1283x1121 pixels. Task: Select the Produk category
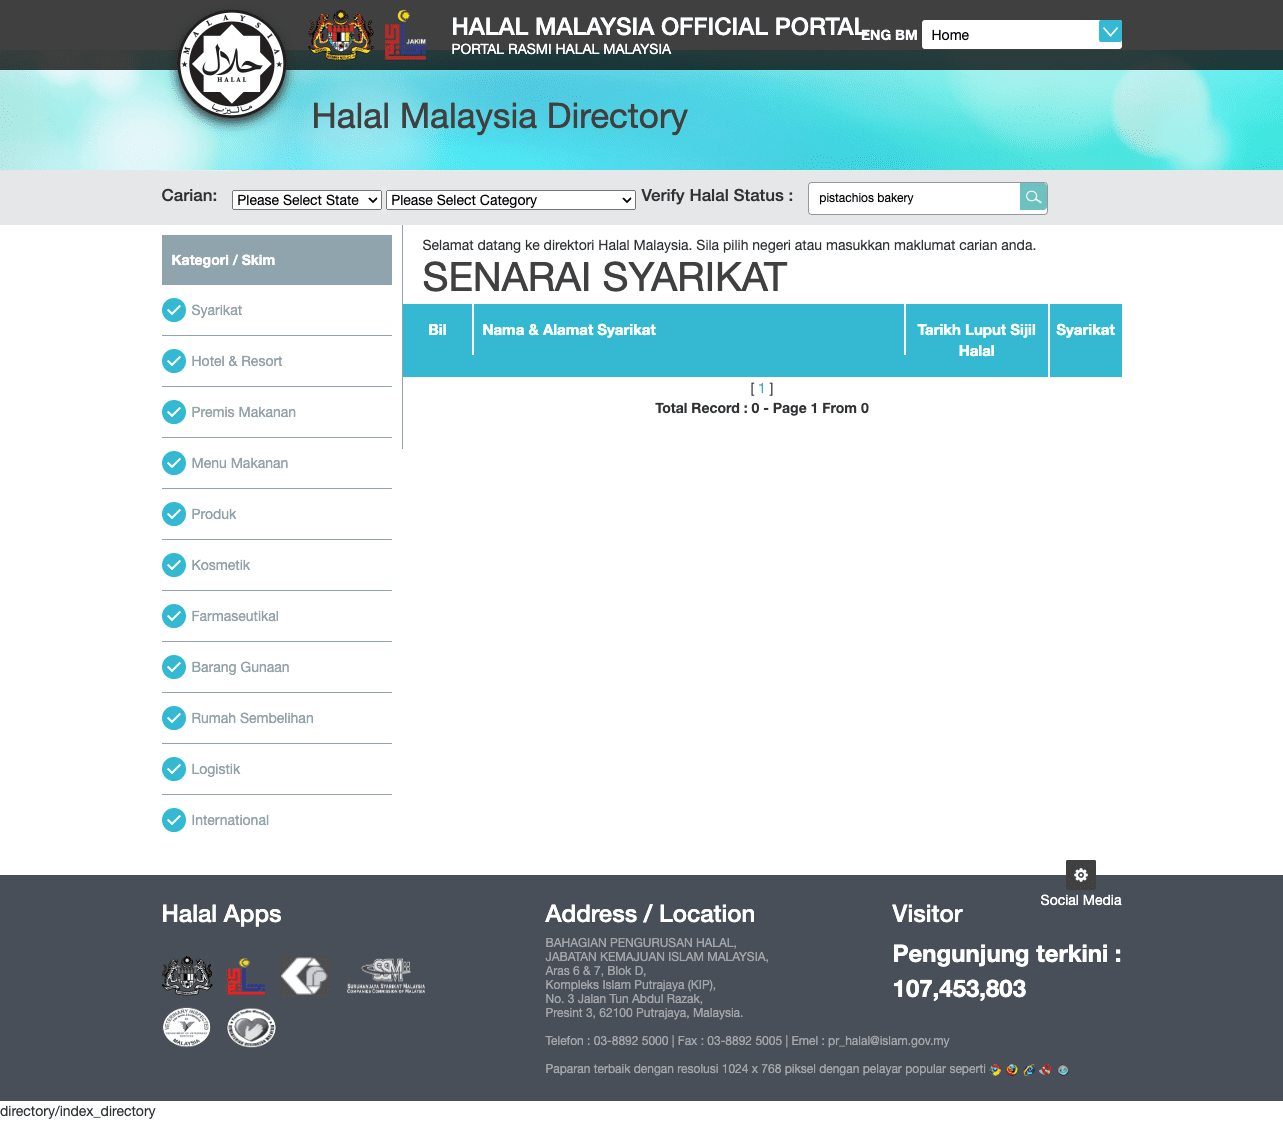pyautogui.click(x=214, y=514)
